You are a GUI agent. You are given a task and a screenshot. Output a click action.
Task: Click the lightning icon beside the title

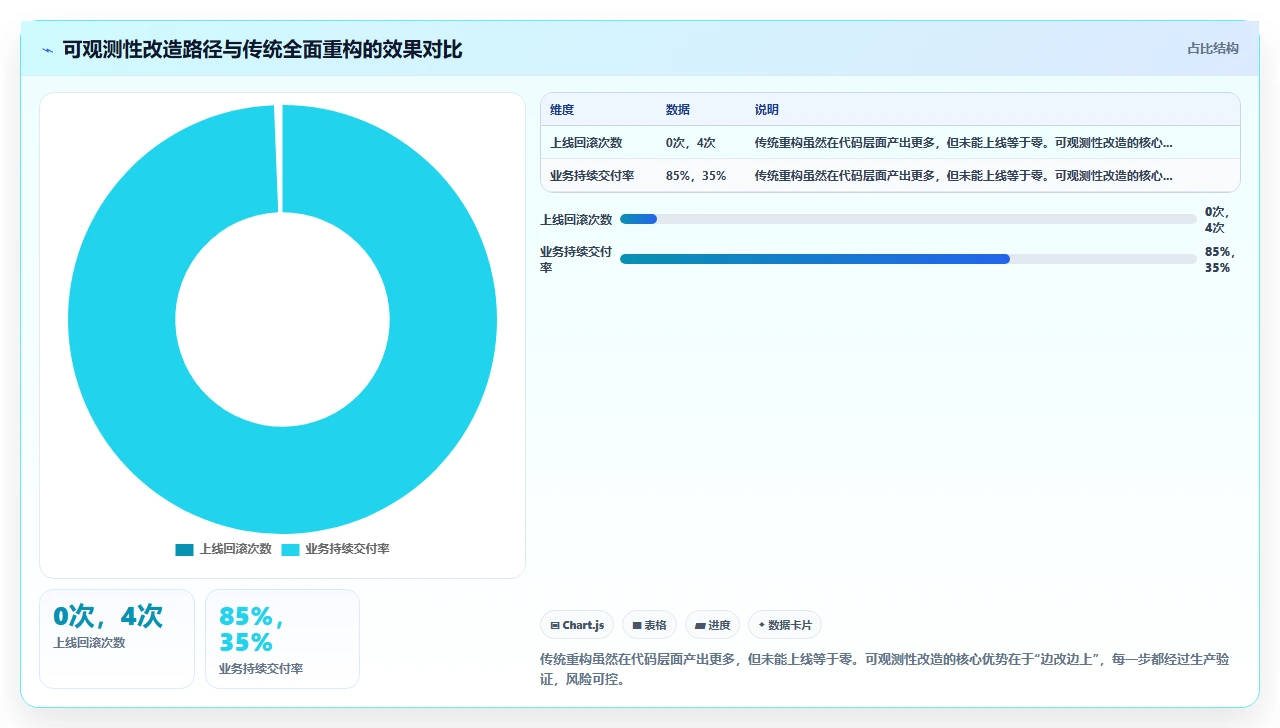(48, 50)
